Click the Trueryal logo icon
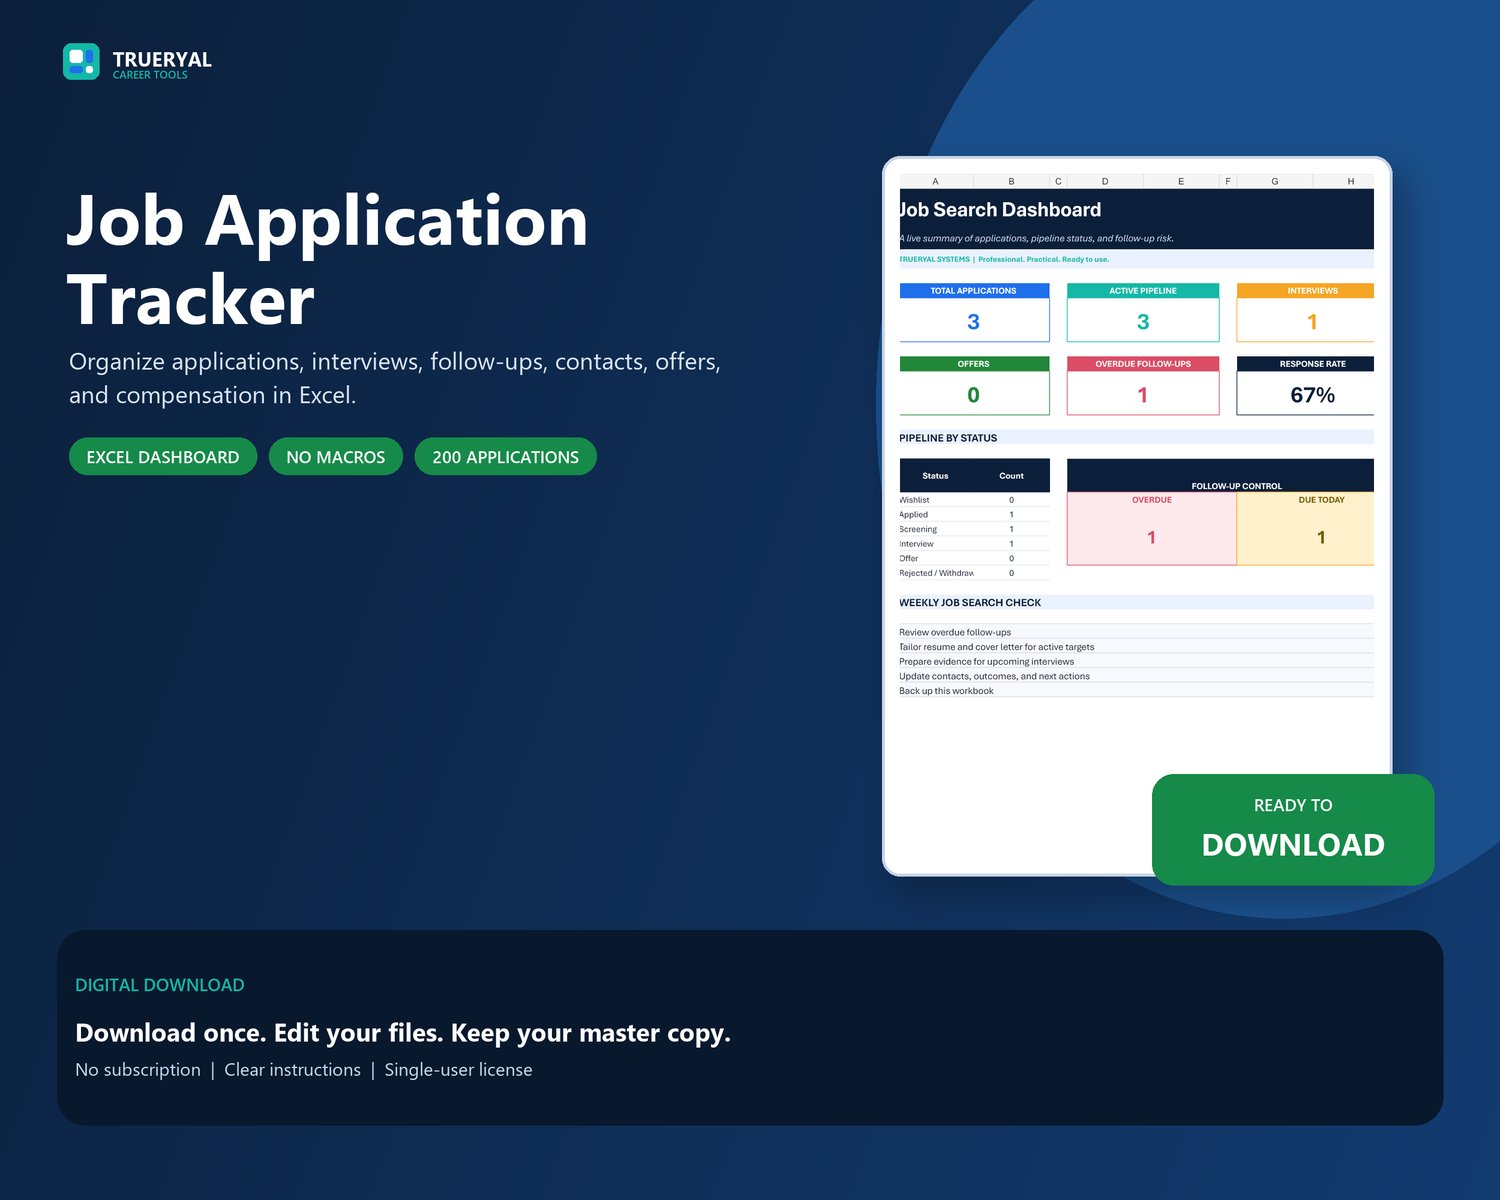This screenshot has height=1200, width=1500. coord(81,61)
